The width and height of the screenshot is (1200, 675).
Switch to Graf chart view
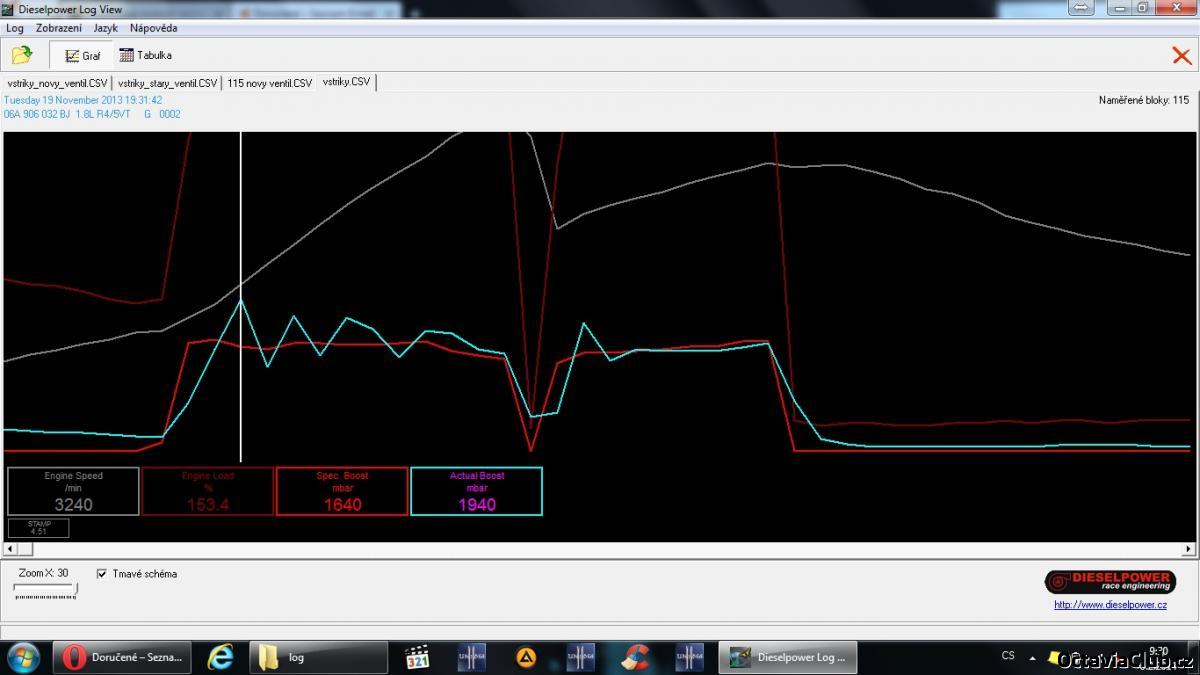click(x=83, y=56)
